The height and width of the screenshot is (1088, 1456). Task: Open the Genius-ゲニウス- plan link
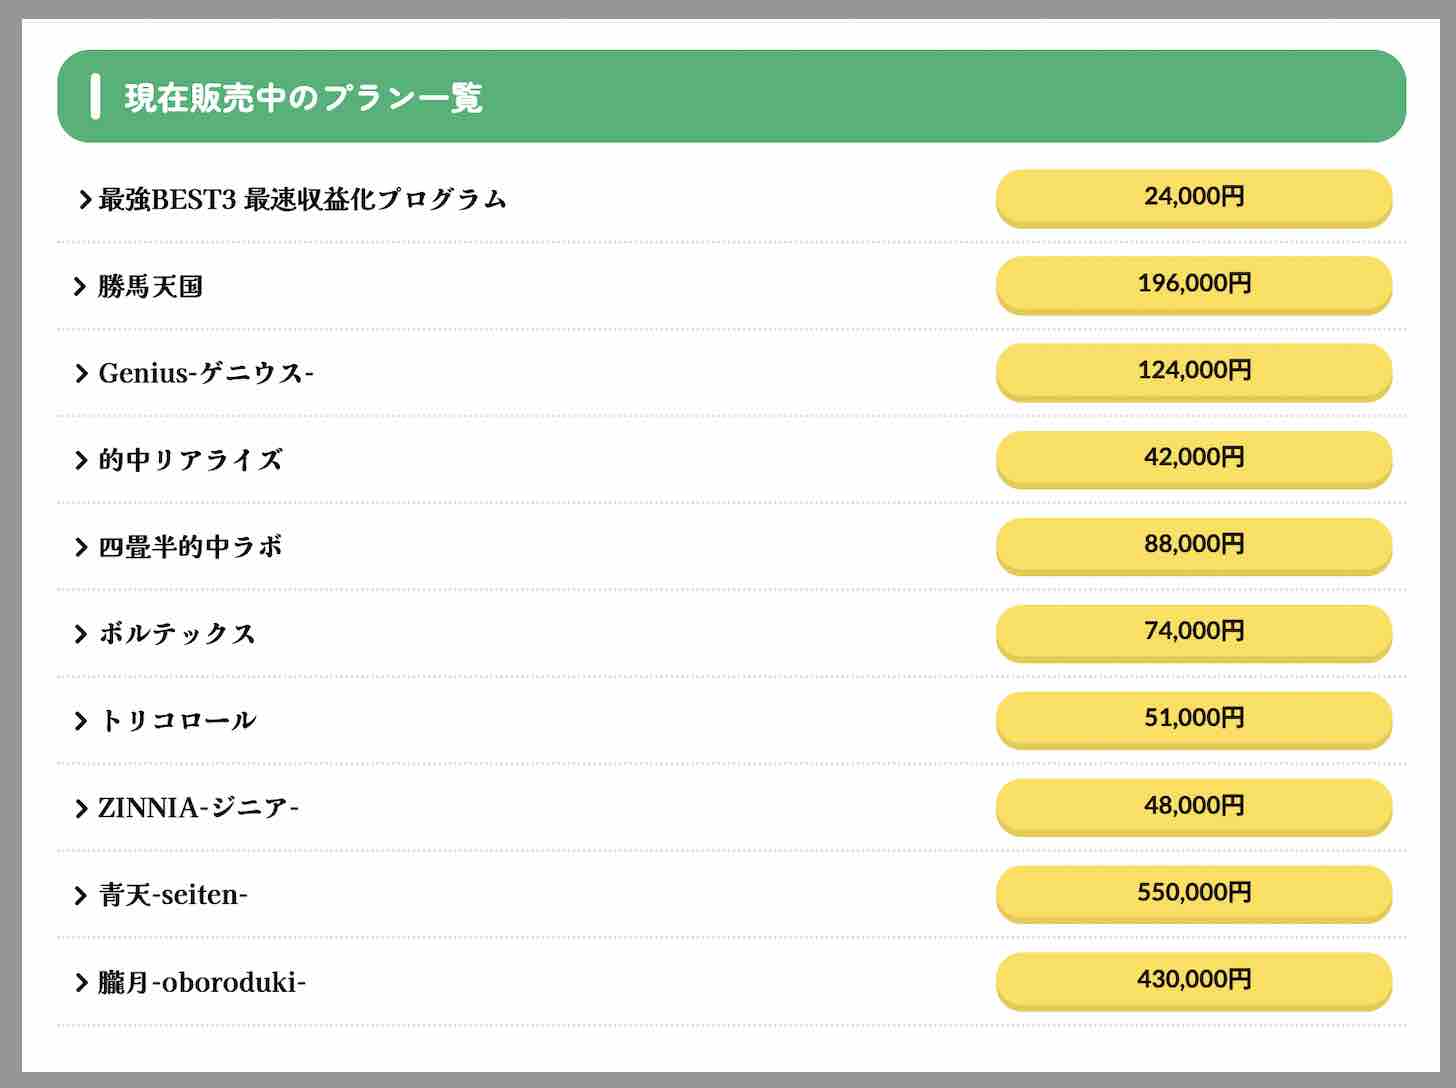coord(205,372)
